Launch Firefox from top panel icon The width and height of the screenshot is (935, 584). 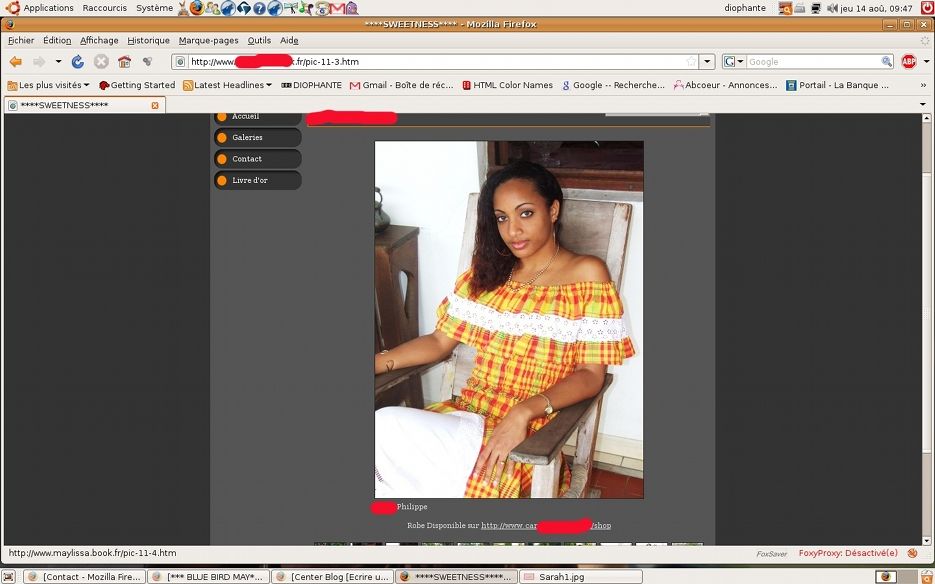coord(197,8)
